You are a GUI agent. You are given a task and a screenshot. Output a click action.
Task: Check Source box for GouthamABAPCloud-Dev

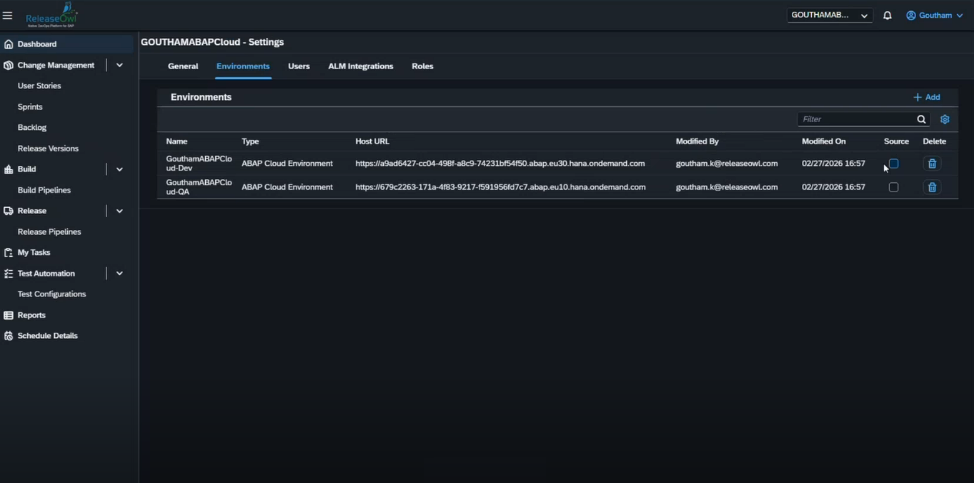(894, 164)
